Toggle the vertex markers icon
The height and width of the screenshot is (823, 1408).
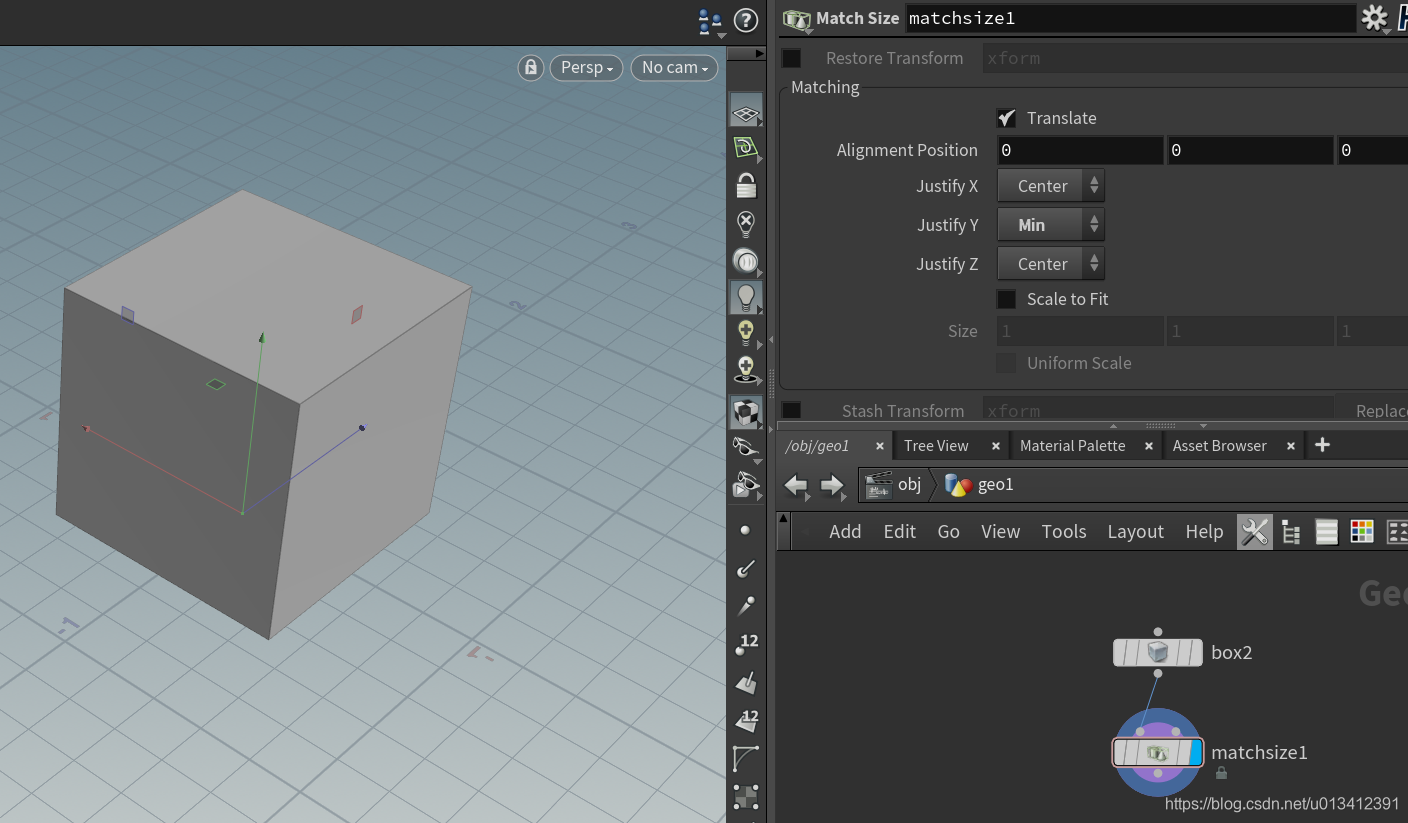point(745,797)
